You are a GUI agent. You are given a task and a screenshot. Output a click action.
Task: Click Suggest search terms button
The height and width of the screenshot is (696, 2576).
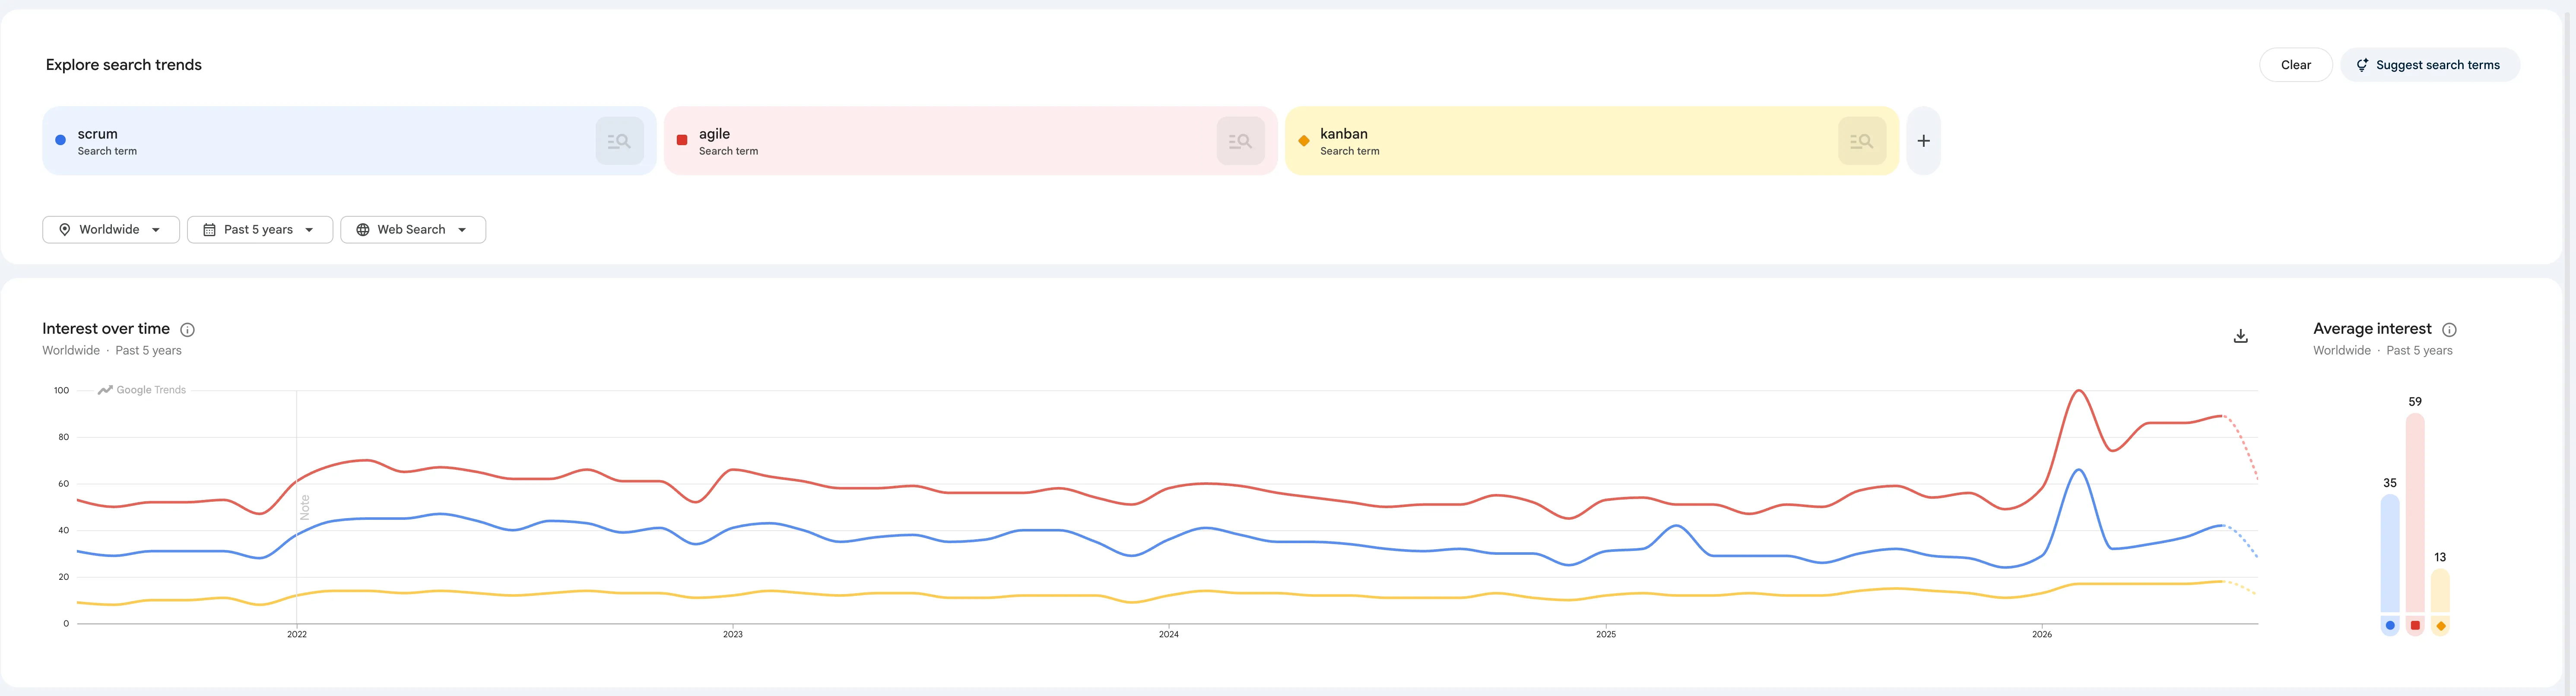point(2429,65)
